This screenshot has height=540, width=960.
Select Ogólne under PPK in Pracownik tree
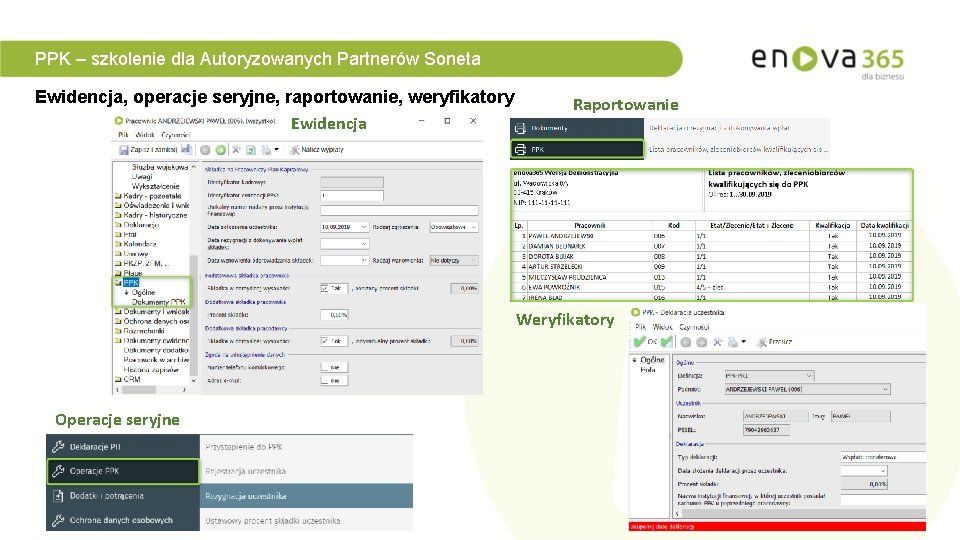point(143,293)
